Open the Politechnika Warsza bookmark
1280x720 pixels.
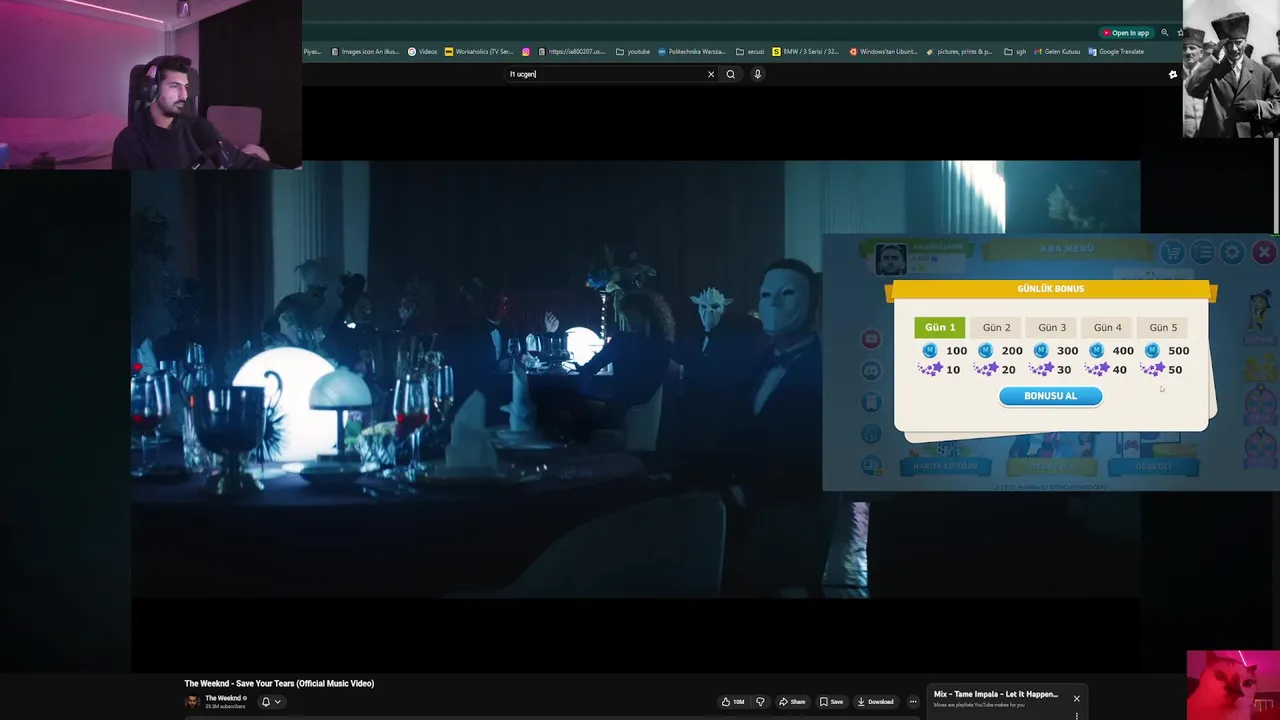click(x=692, y=52)
